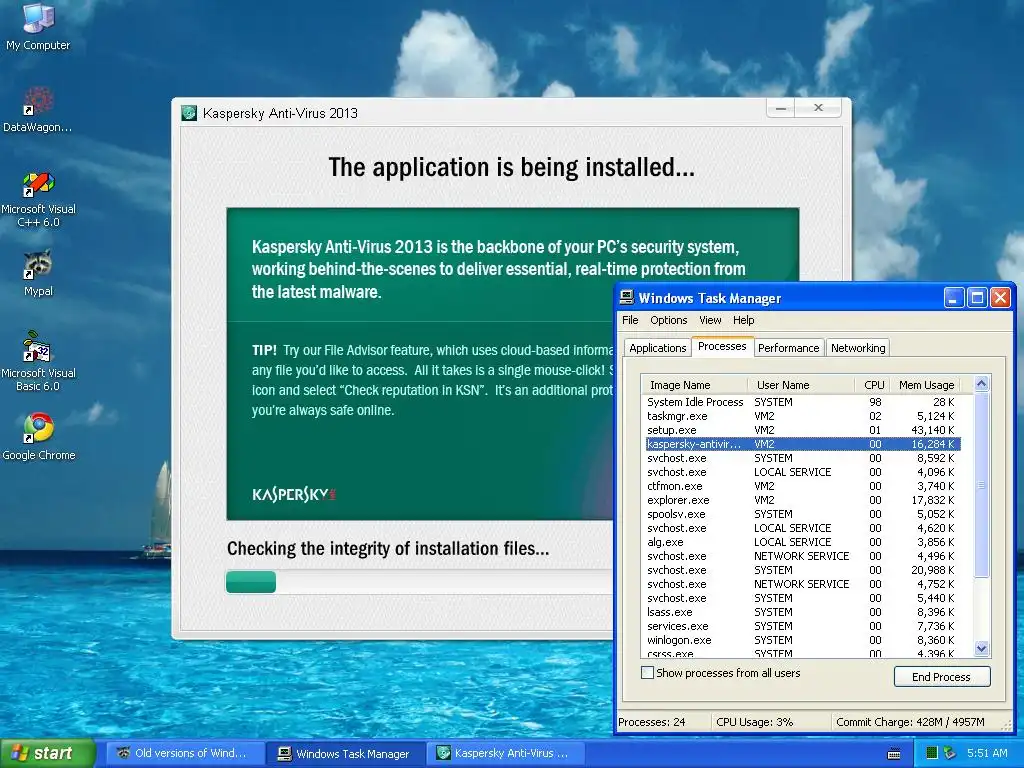Click the green CPU meter tray icon
1024x768 pixels.
click(x=931, y=753)
